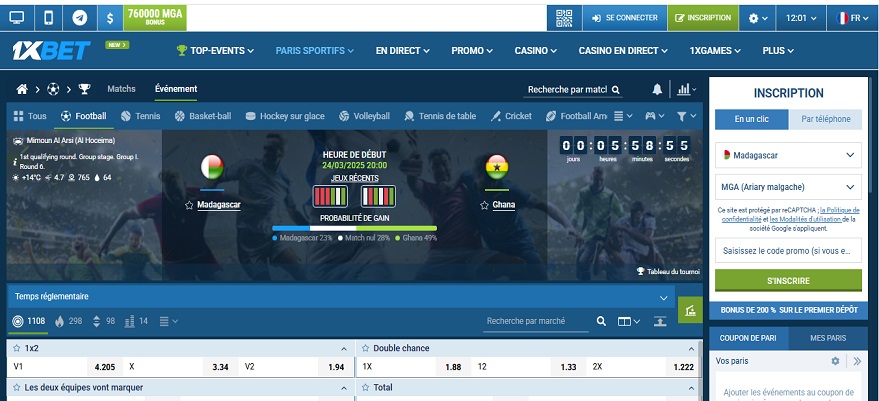The width and height of the screenshot is (879, 401).
Task: Open the EN DIRECT menu
Action: click(x=403, y=50)
